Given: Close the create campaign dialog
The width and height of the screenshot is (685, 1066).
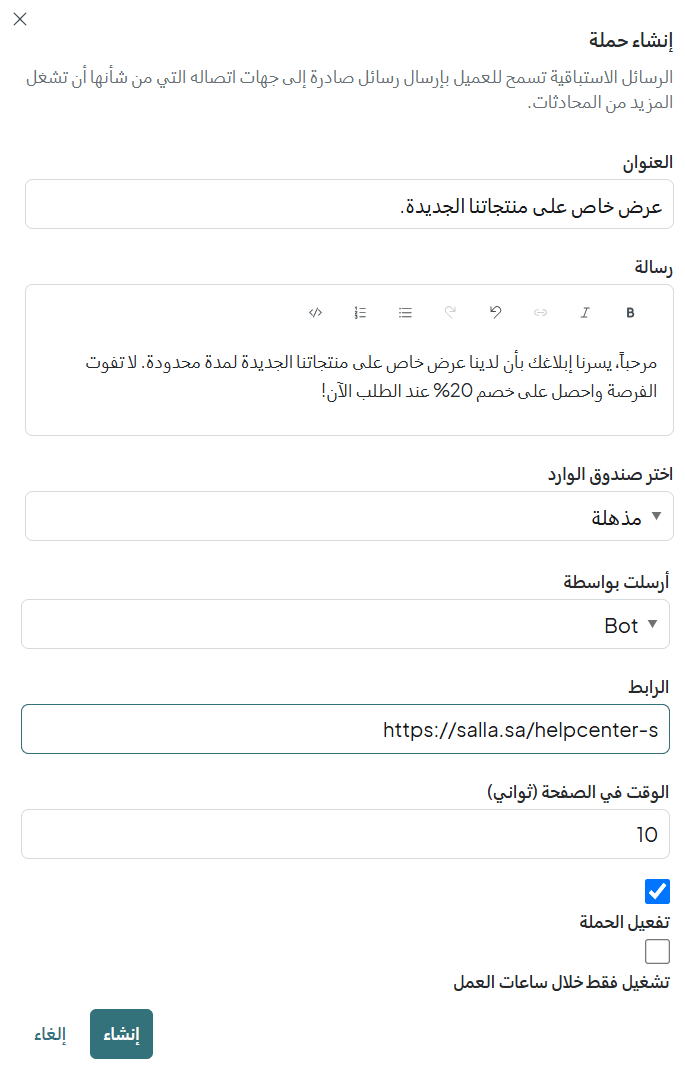Looking at the screenshot, I should [20, 19].
